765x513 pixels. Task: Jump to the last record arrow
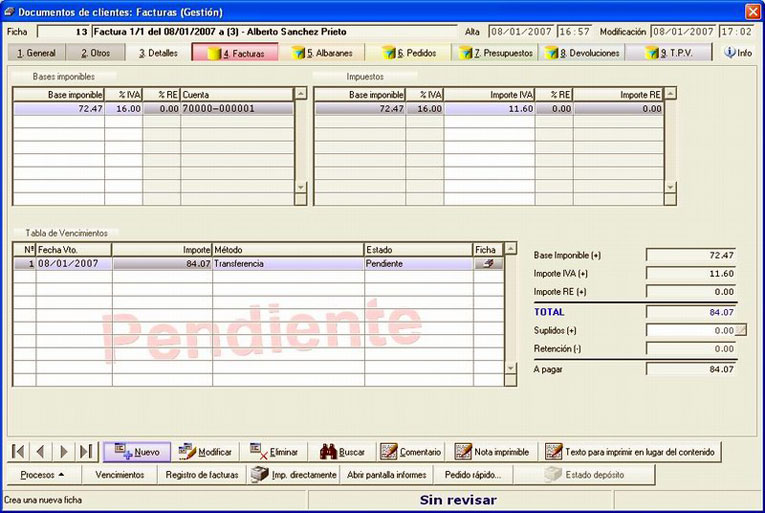(x=86, y=451)
